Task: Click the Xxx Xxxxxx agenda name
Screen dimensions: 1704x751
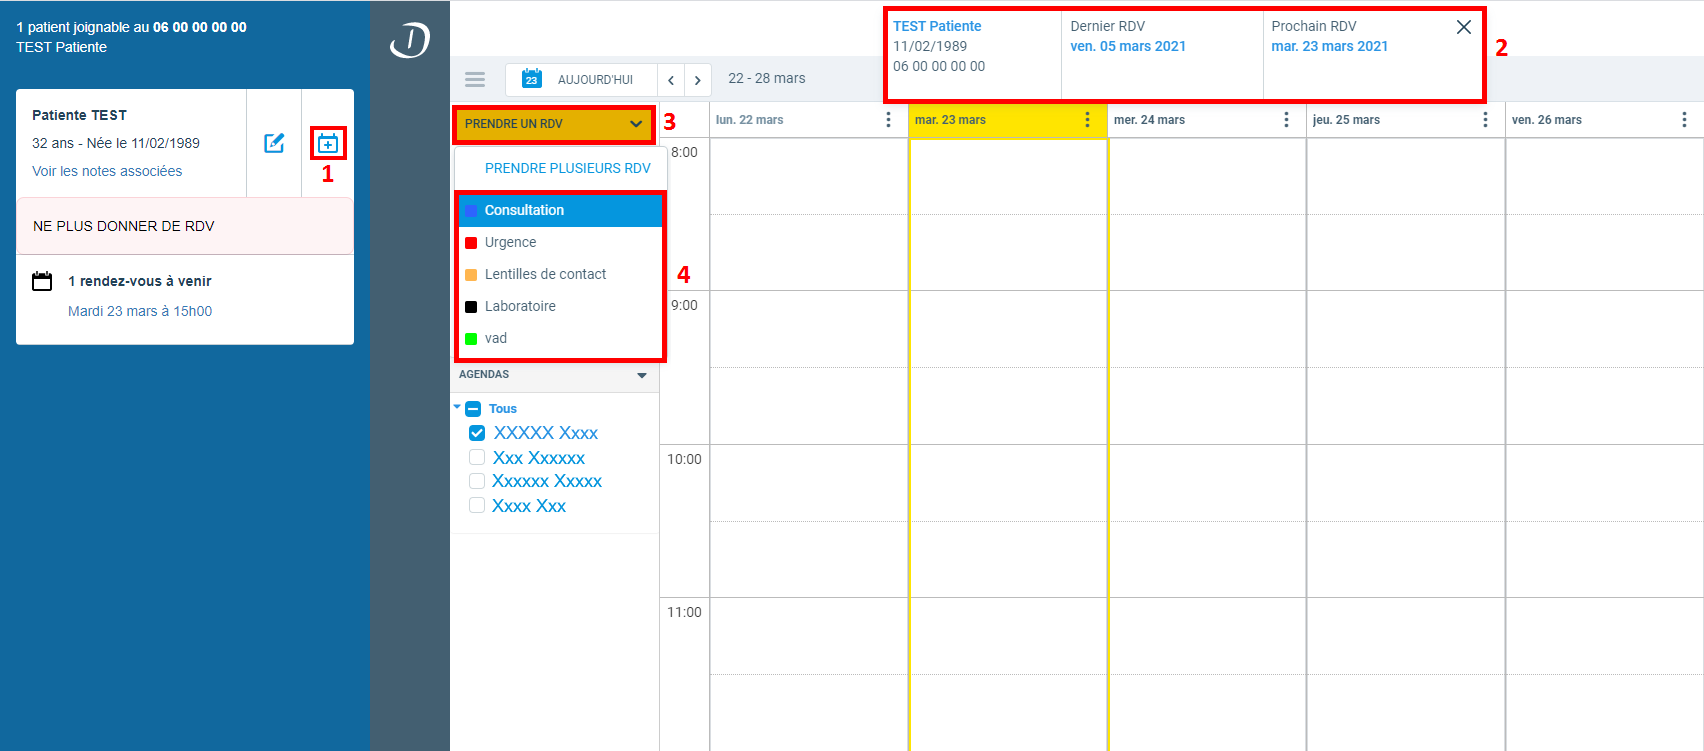Action: (x=539, y=458)
